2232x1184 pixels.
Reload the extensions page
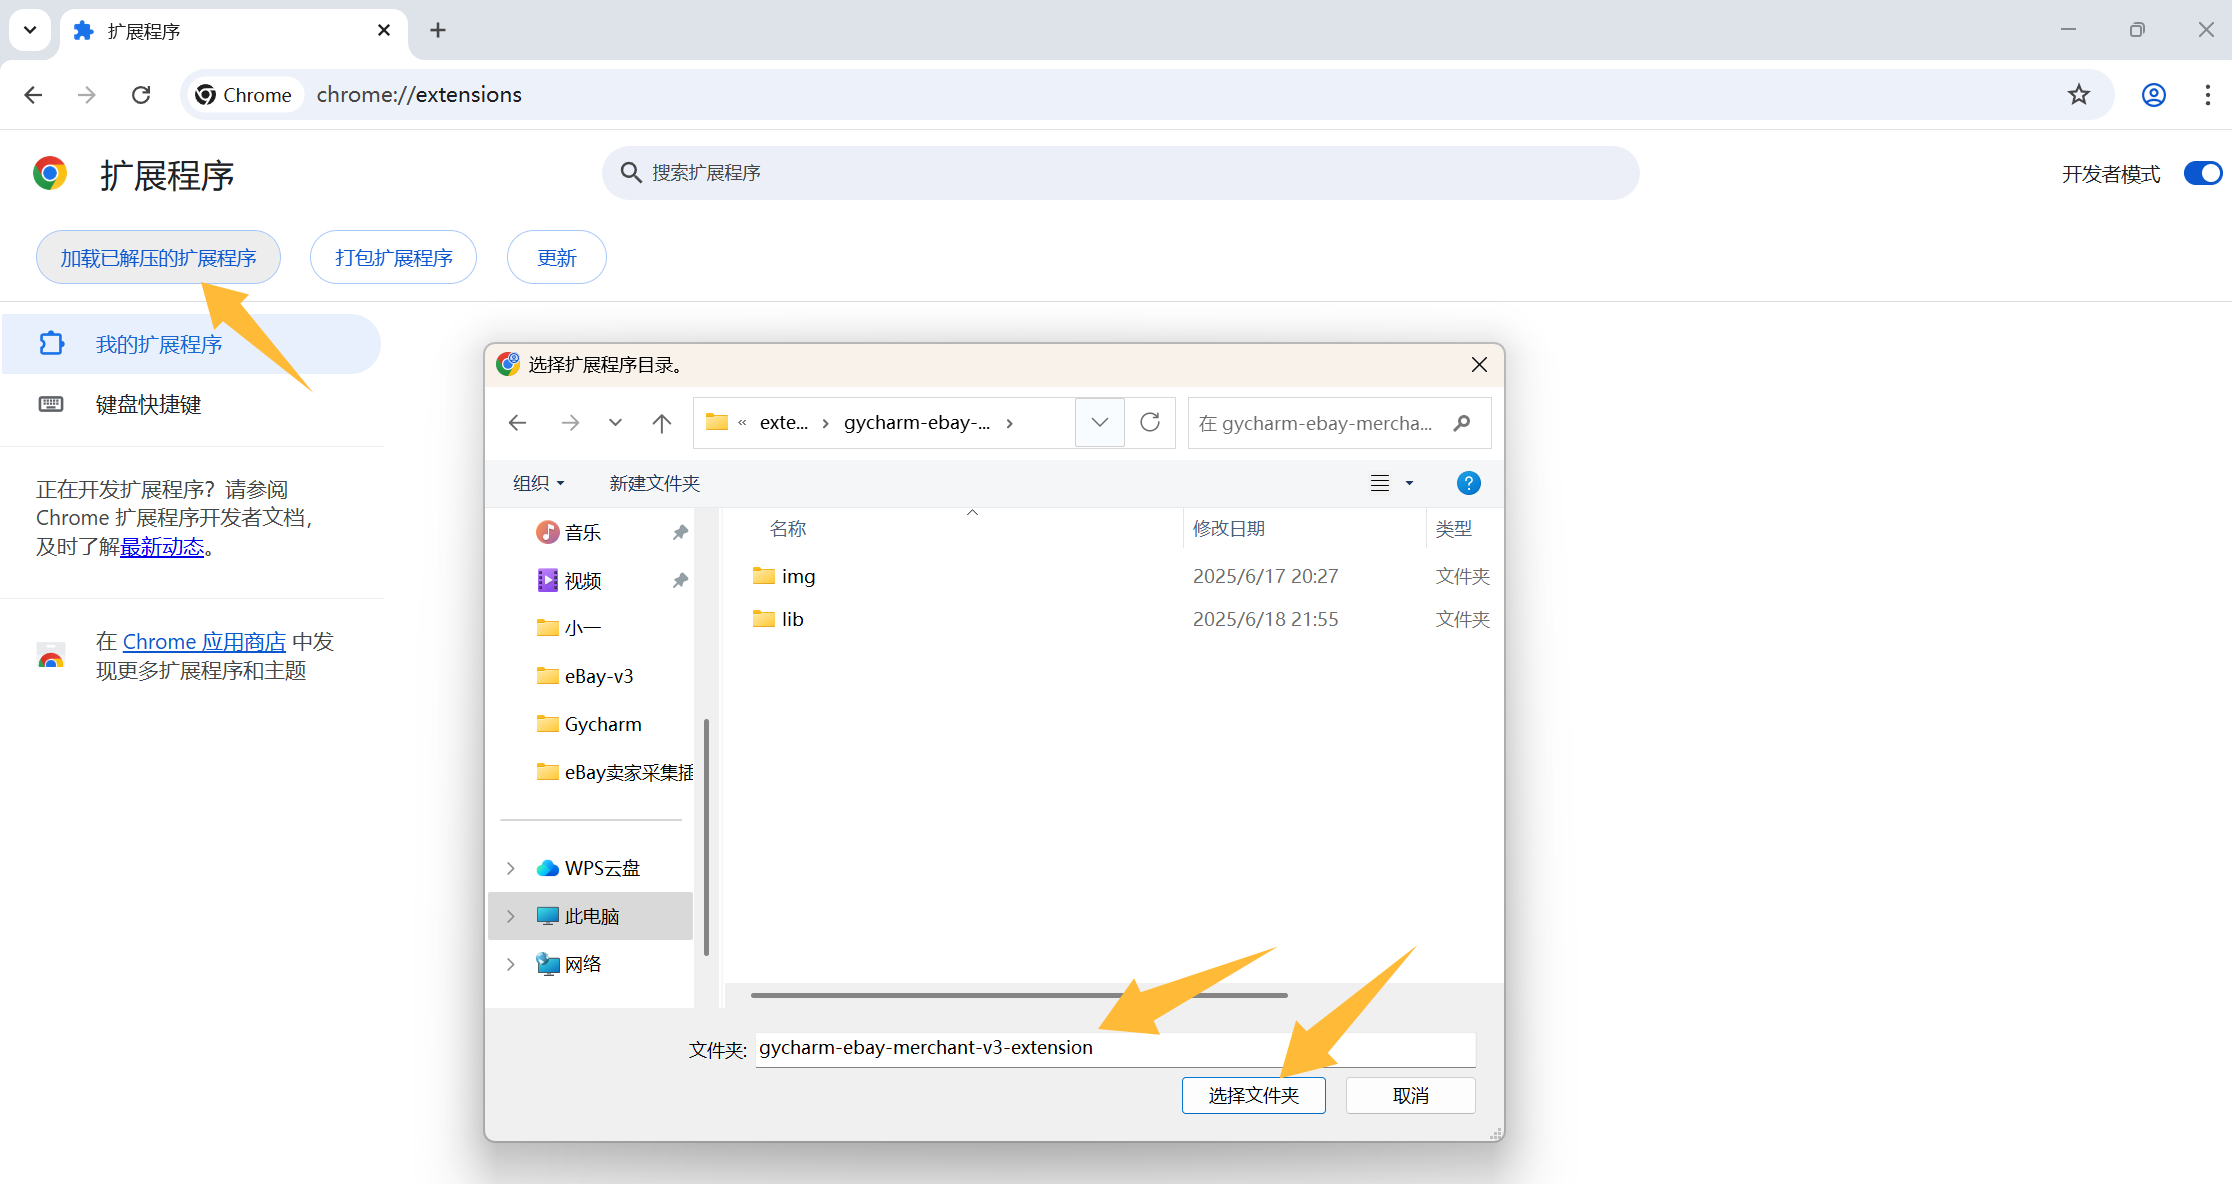(x=141, y=95)
